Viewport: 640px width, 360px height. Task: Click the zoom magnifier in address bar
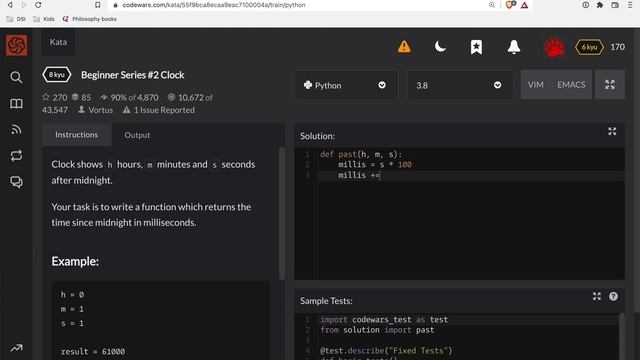[x=492, y=5]
